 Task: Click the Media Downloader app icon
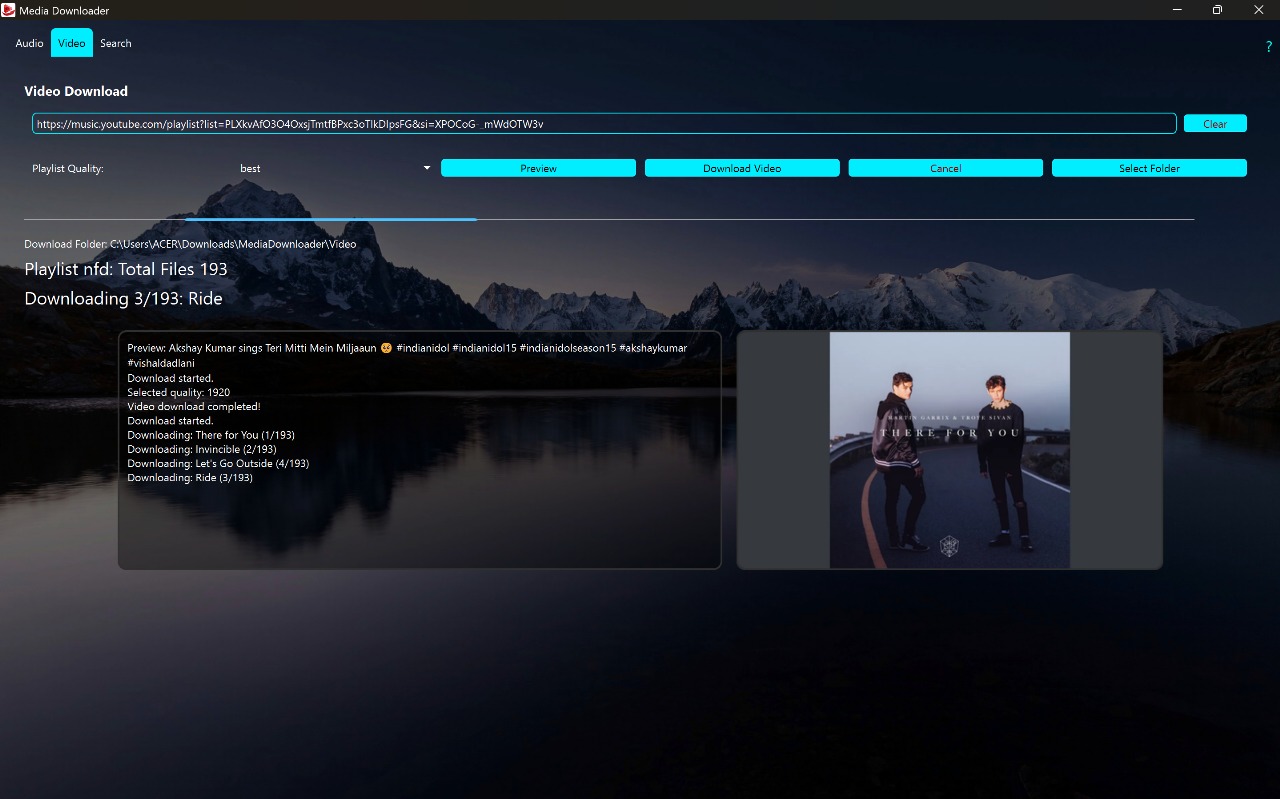click(x=9, y=10)
